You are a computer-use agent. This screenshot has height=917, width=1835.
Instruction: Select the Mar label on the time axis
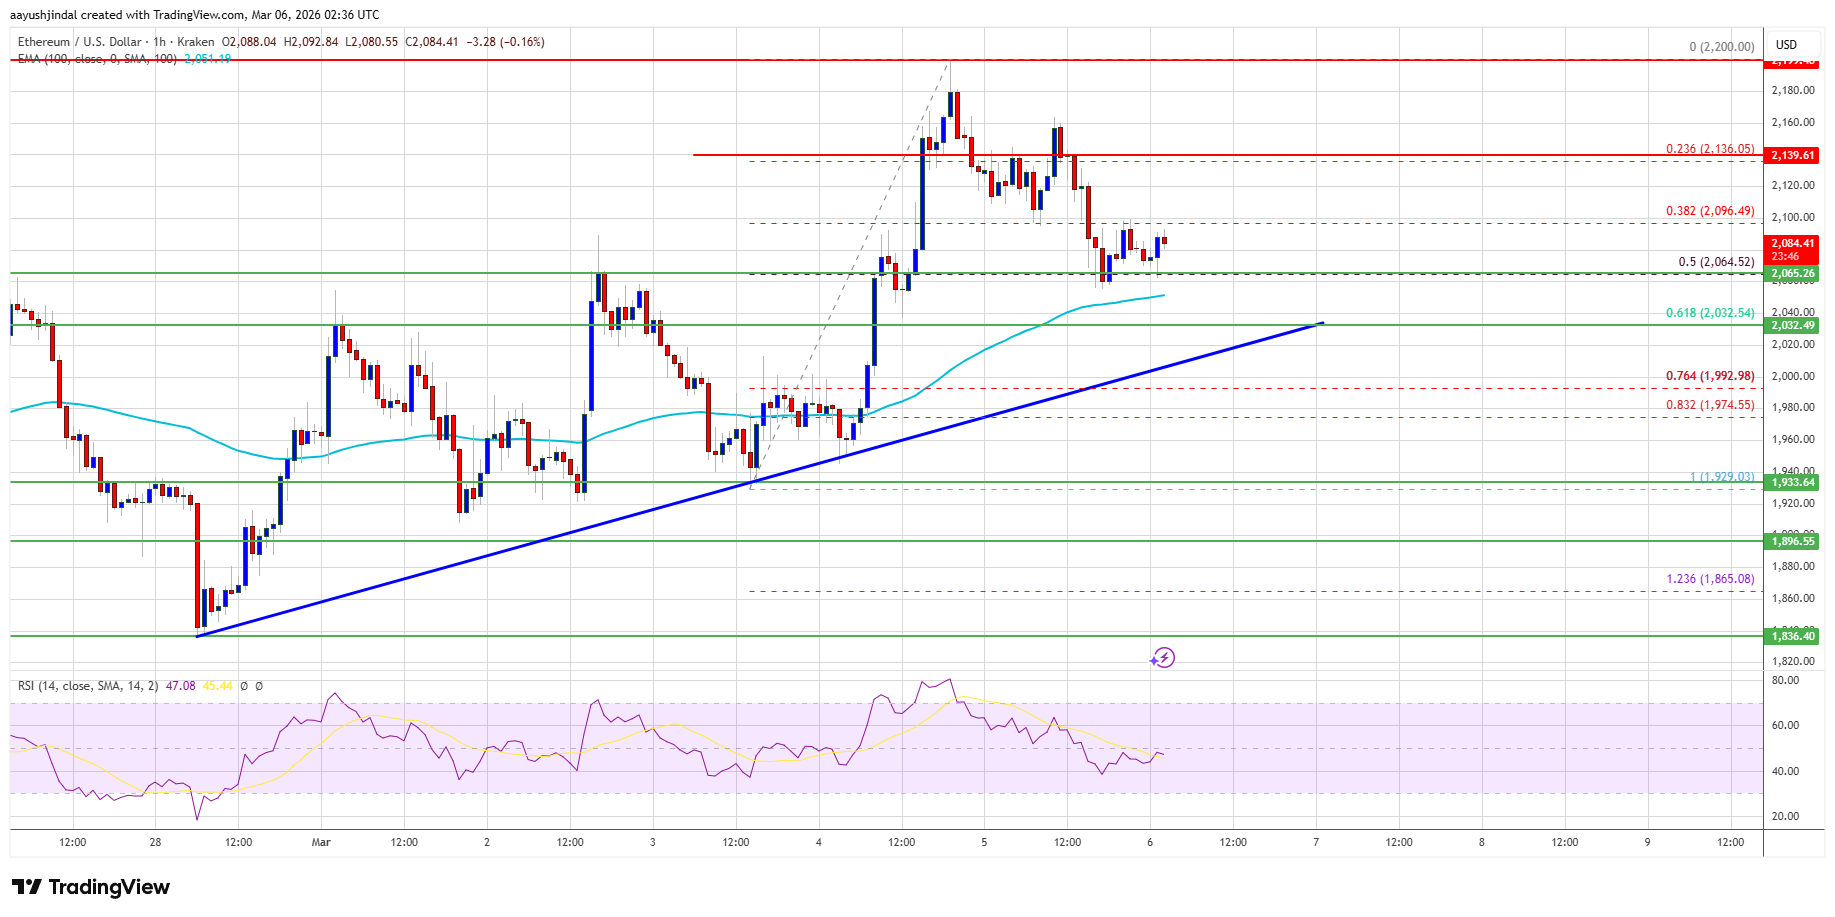pos(319,843)
